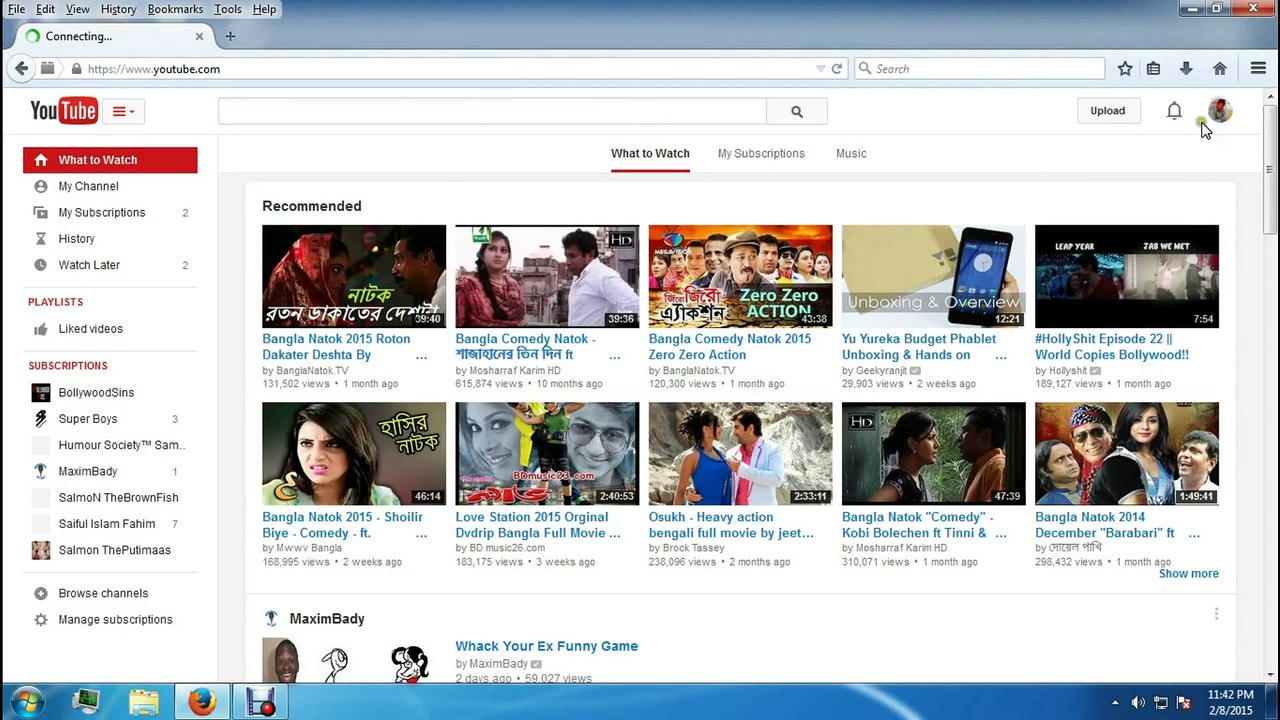
Task: Open the YouTube guide menu dropdown
Action: pyautogui.click(x=123, y=111)
